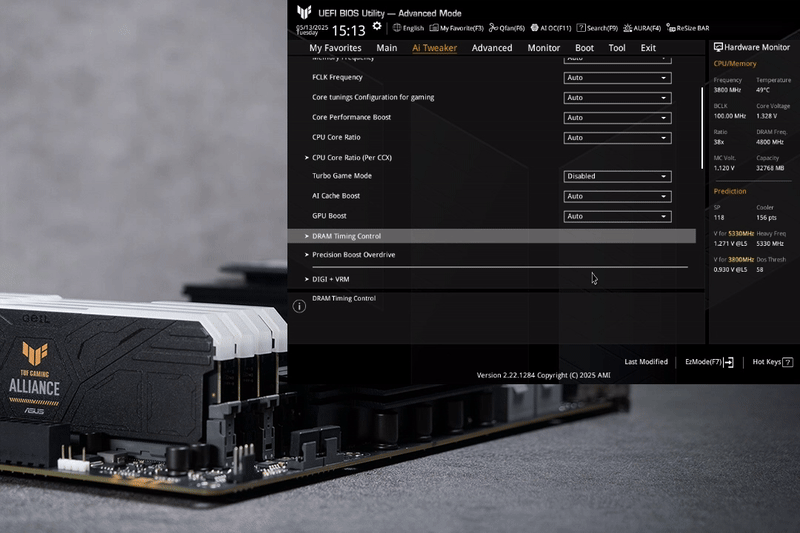Open the settings gear beside the clock
Image resolution: width=800 pixels, height=533 pixels.
(x=377, y=26)
